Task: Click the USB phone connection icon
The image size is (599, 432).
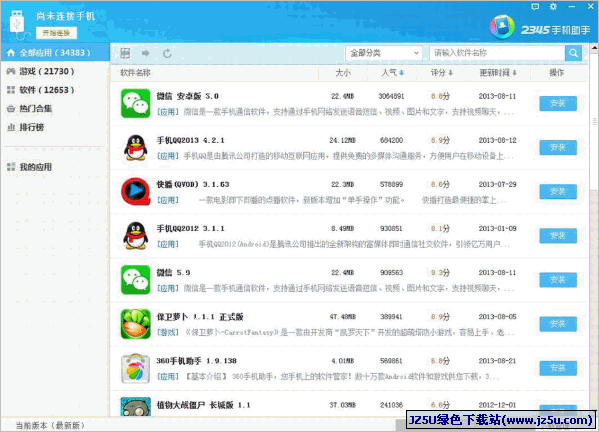Action: 17,24
